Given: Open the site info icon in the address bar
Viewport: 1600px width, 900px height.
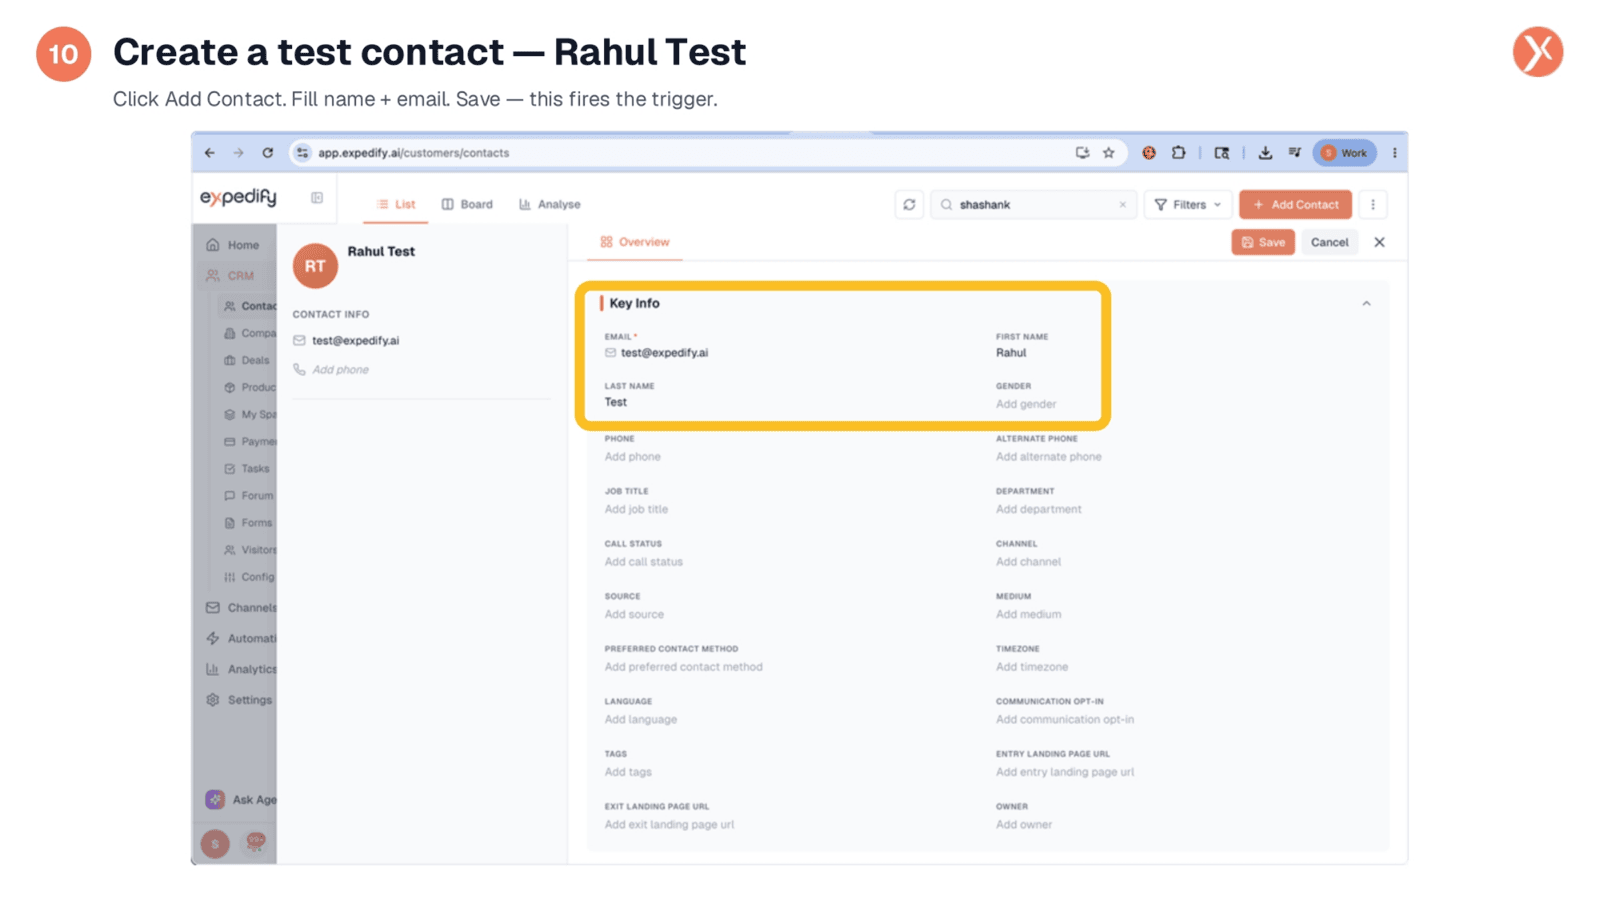Looking at the screenshot, I should pos(302,153).
